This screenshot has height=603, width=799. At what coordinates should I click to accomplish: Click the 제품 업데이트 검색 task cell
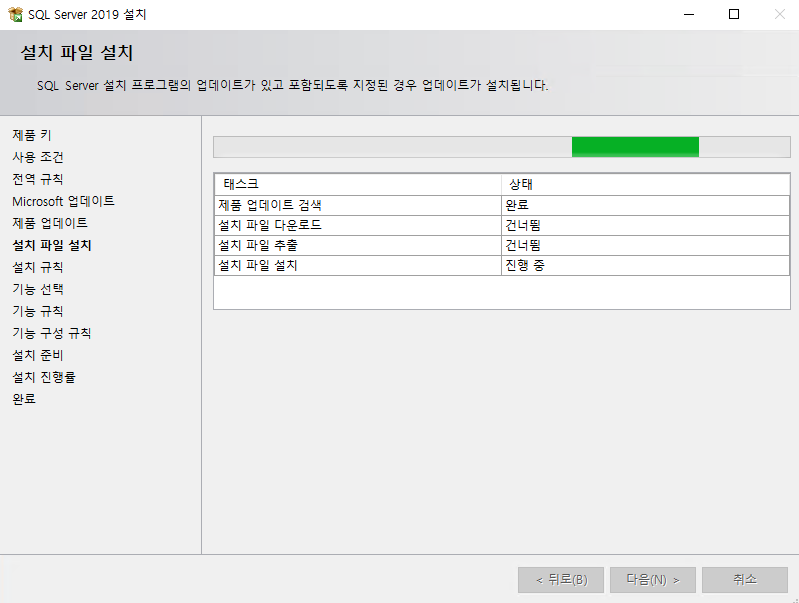(x=358, y=205)
